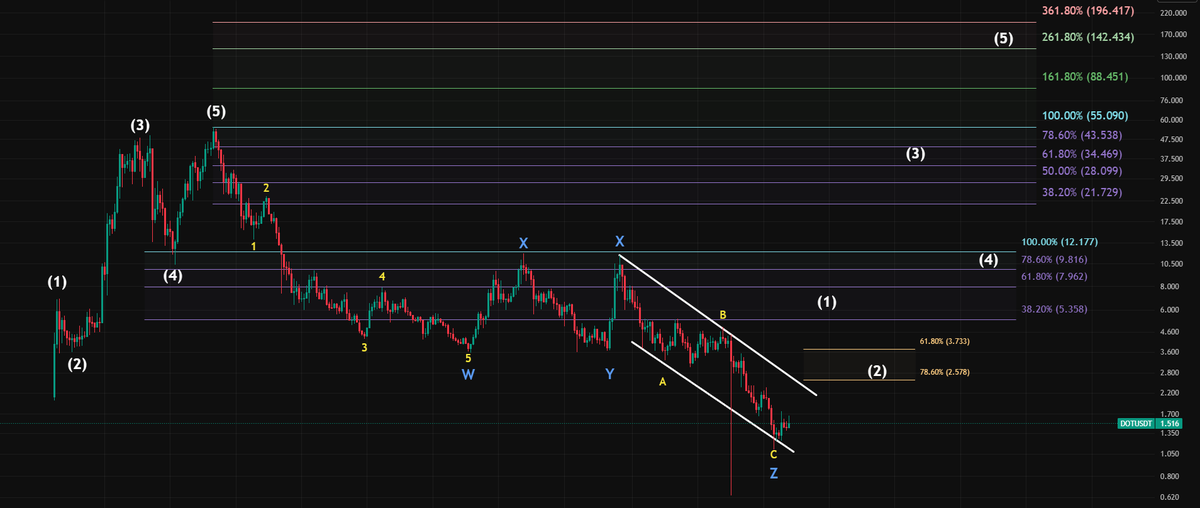Click the yellow A wave label
The image size is (1200, 508).
pyautogui.click(x=662, y=381)
